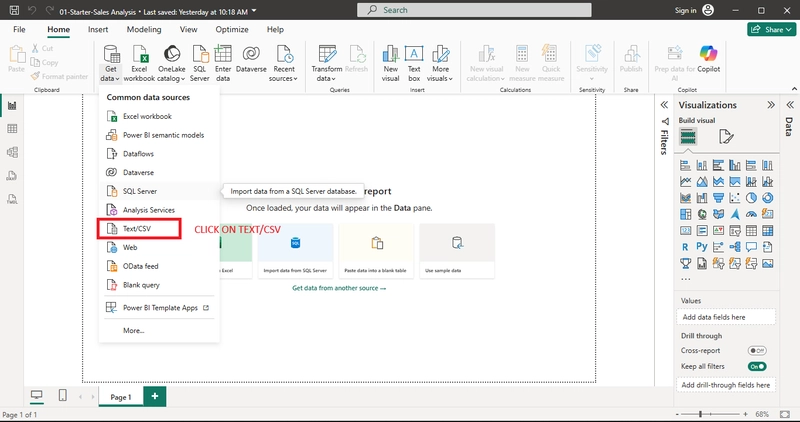
Task: Click Import data from SQL Server card
Action: pyautogui.click(x=295, y=251)
